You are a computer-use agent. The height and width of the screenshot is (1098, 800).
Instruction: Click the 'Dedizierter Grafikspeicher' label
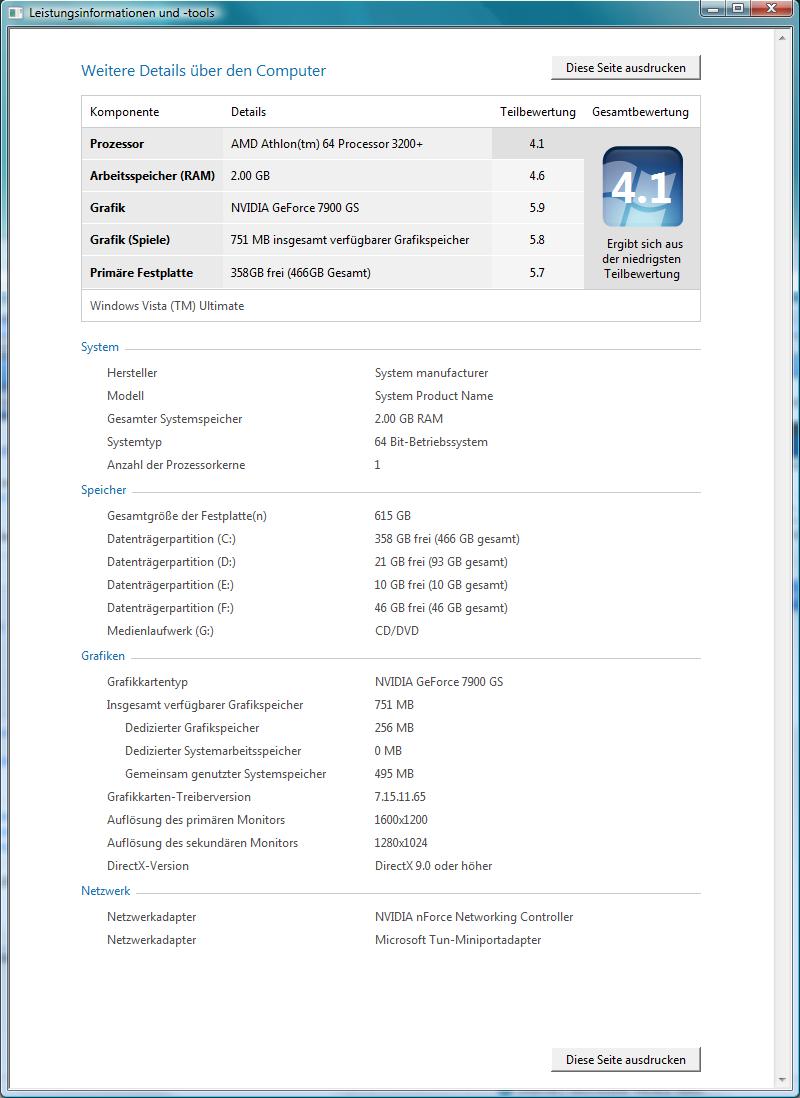tap(192, 728)
